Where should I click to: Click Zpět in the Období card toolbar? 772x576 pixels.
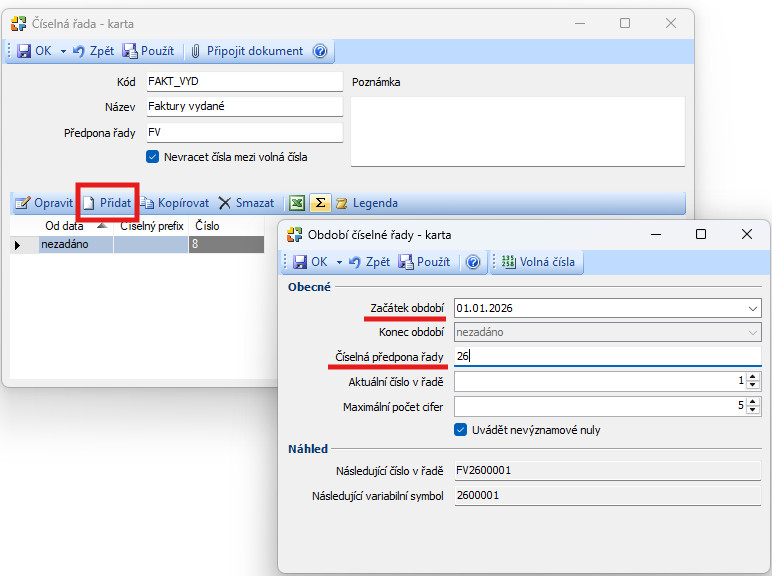point(370,262)
